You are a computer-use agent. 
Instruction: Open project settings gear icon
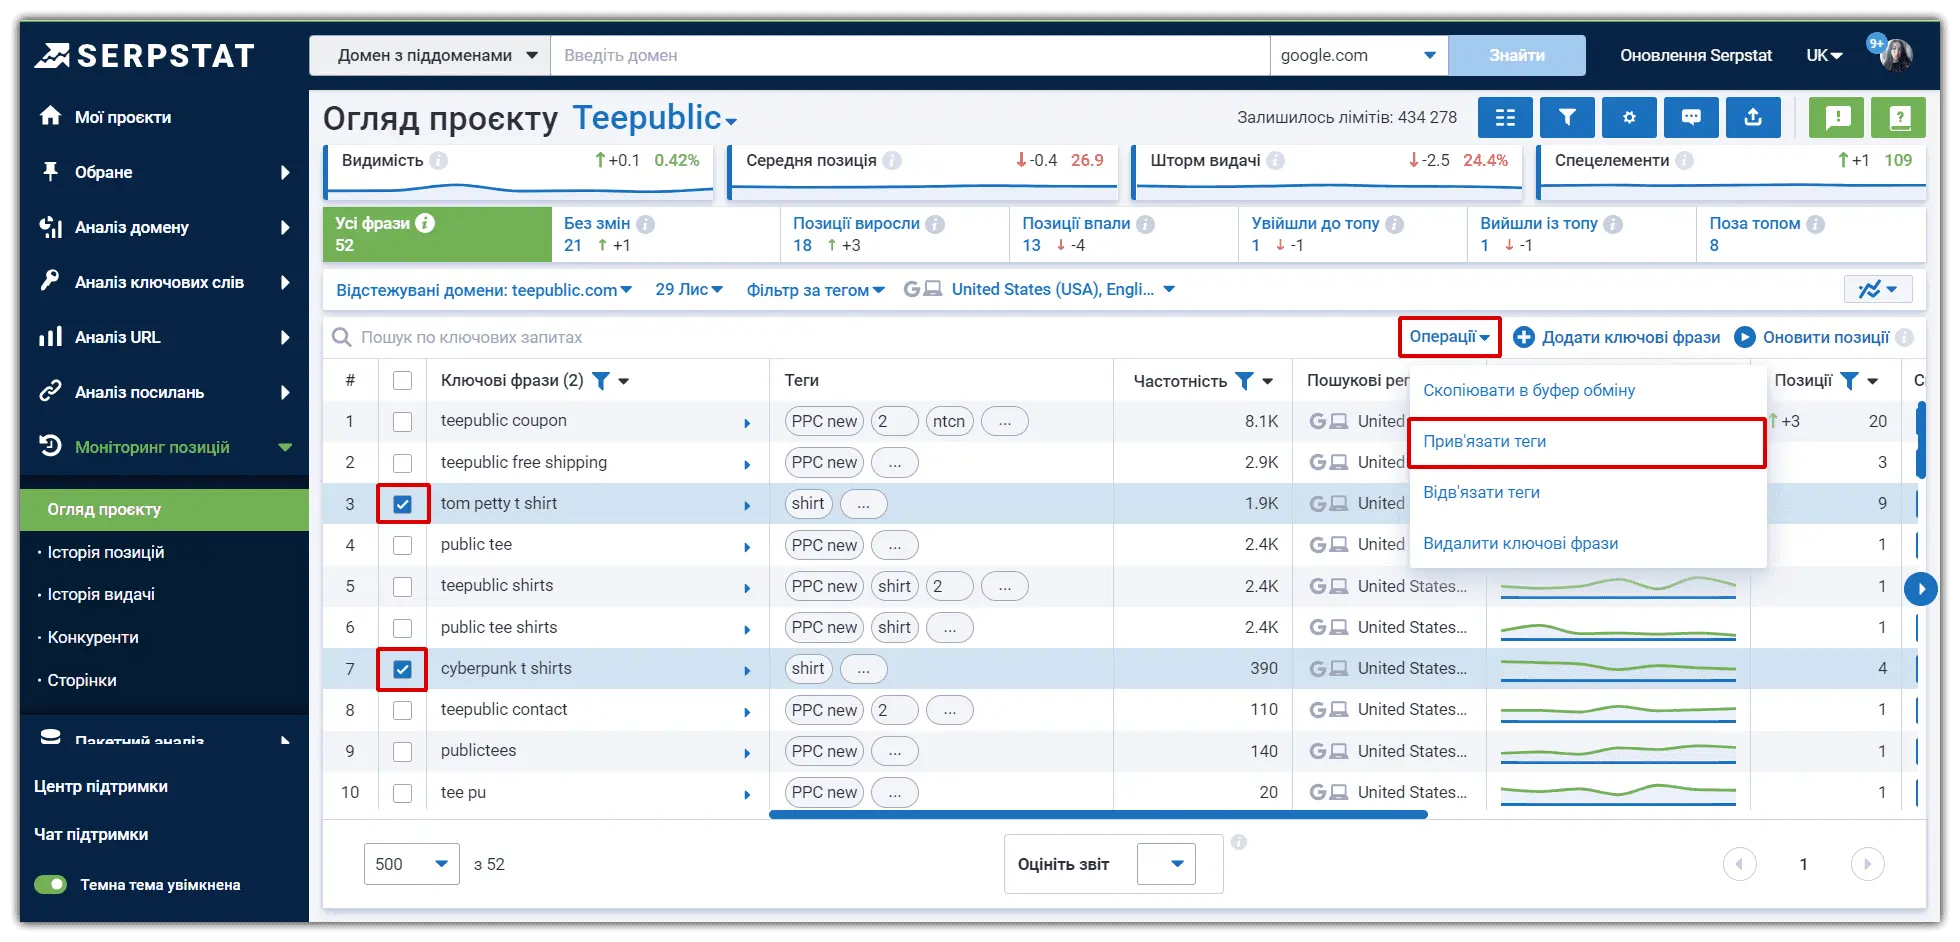click(1629, 118)
